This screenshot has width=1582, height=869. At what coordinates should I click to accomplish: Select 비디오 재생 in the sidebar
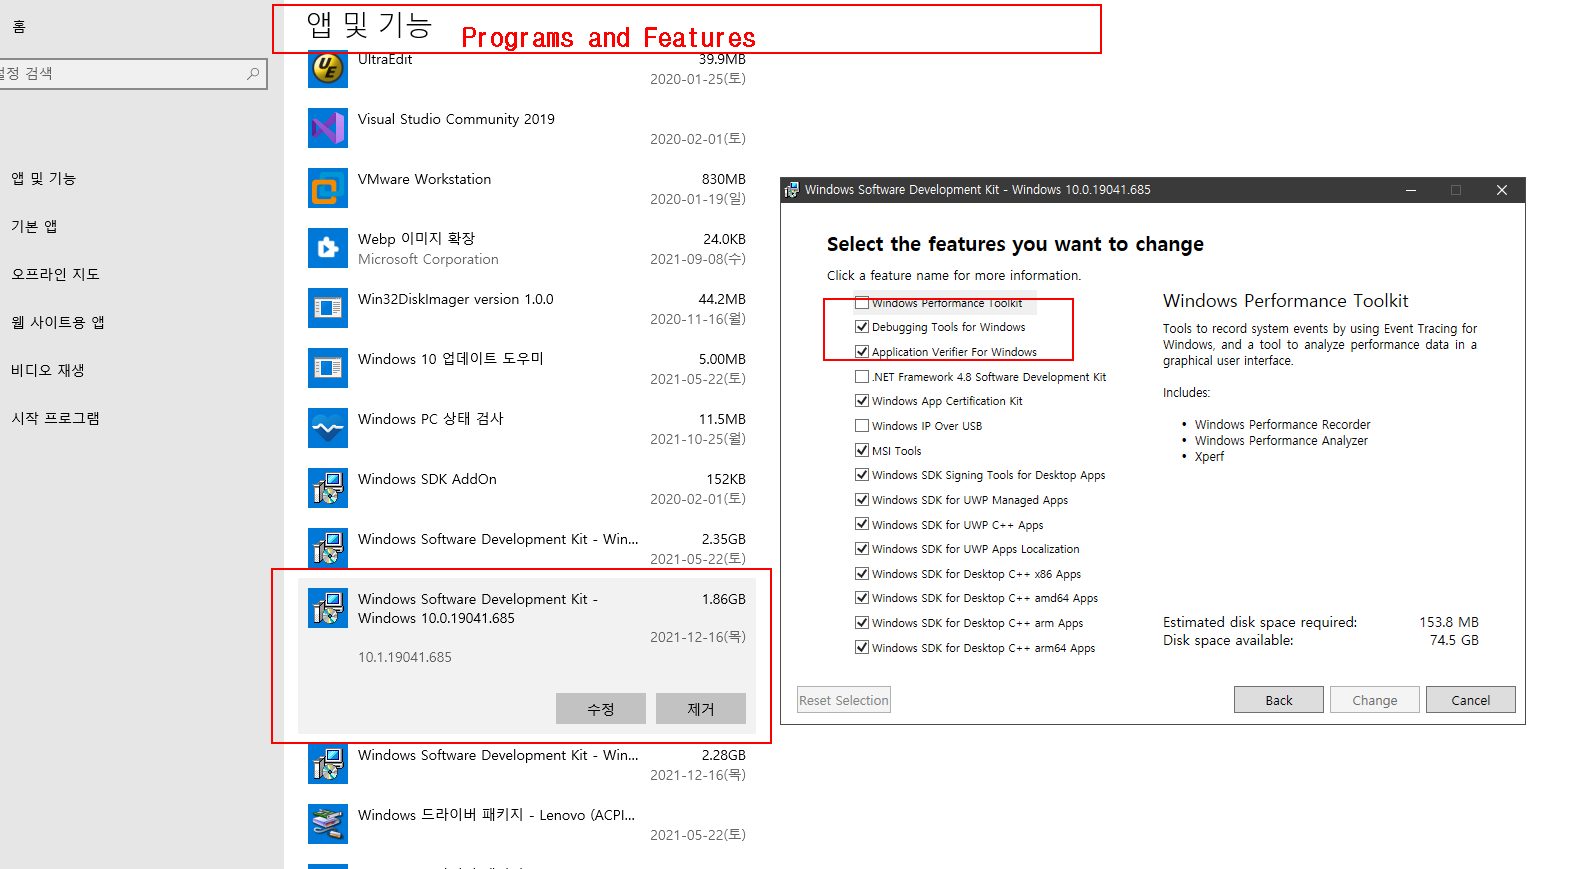click(x=48, y=370)
